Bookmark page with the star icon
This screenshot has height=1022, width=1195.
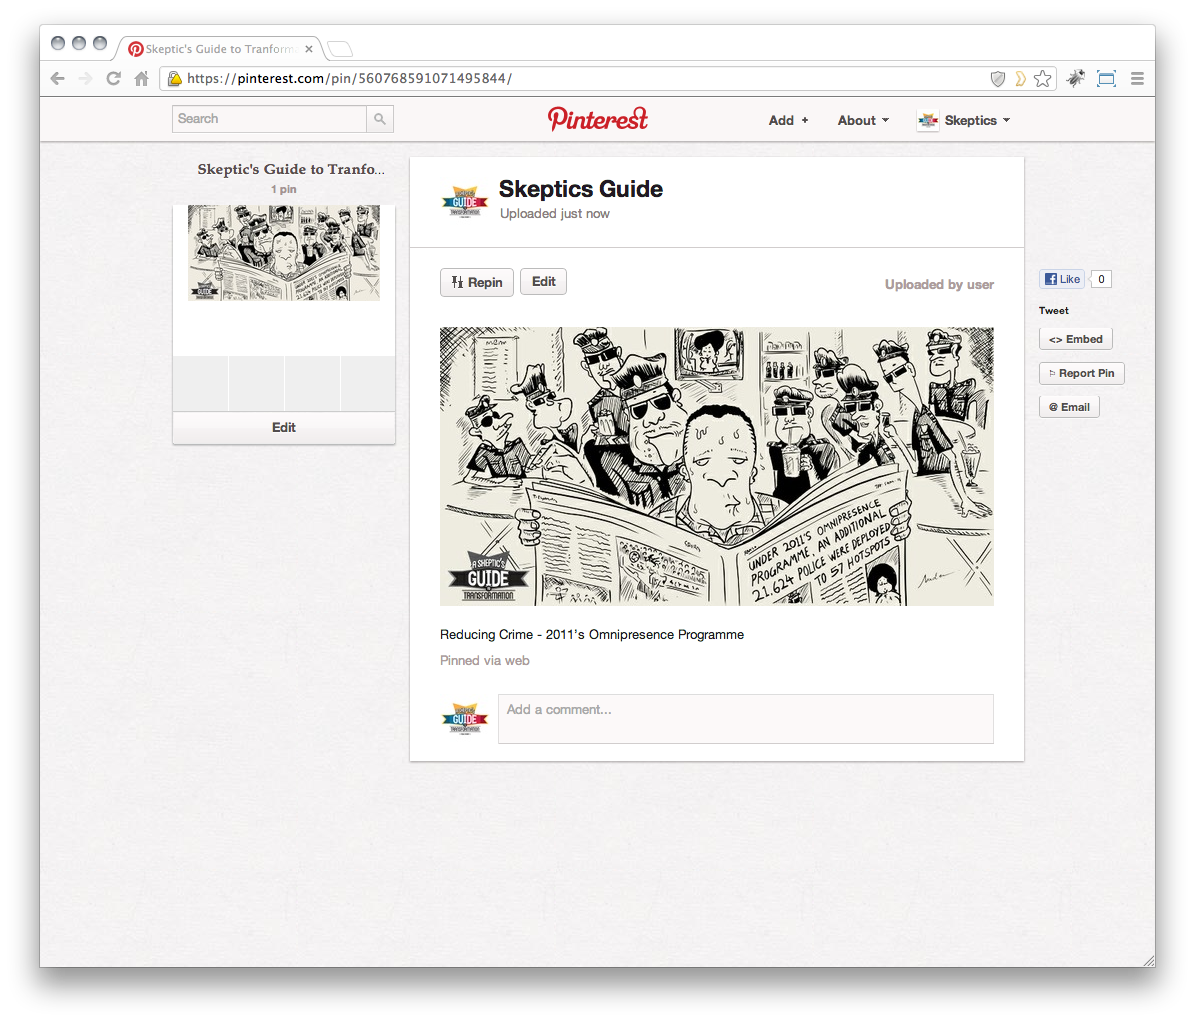tap(1043, 78)
